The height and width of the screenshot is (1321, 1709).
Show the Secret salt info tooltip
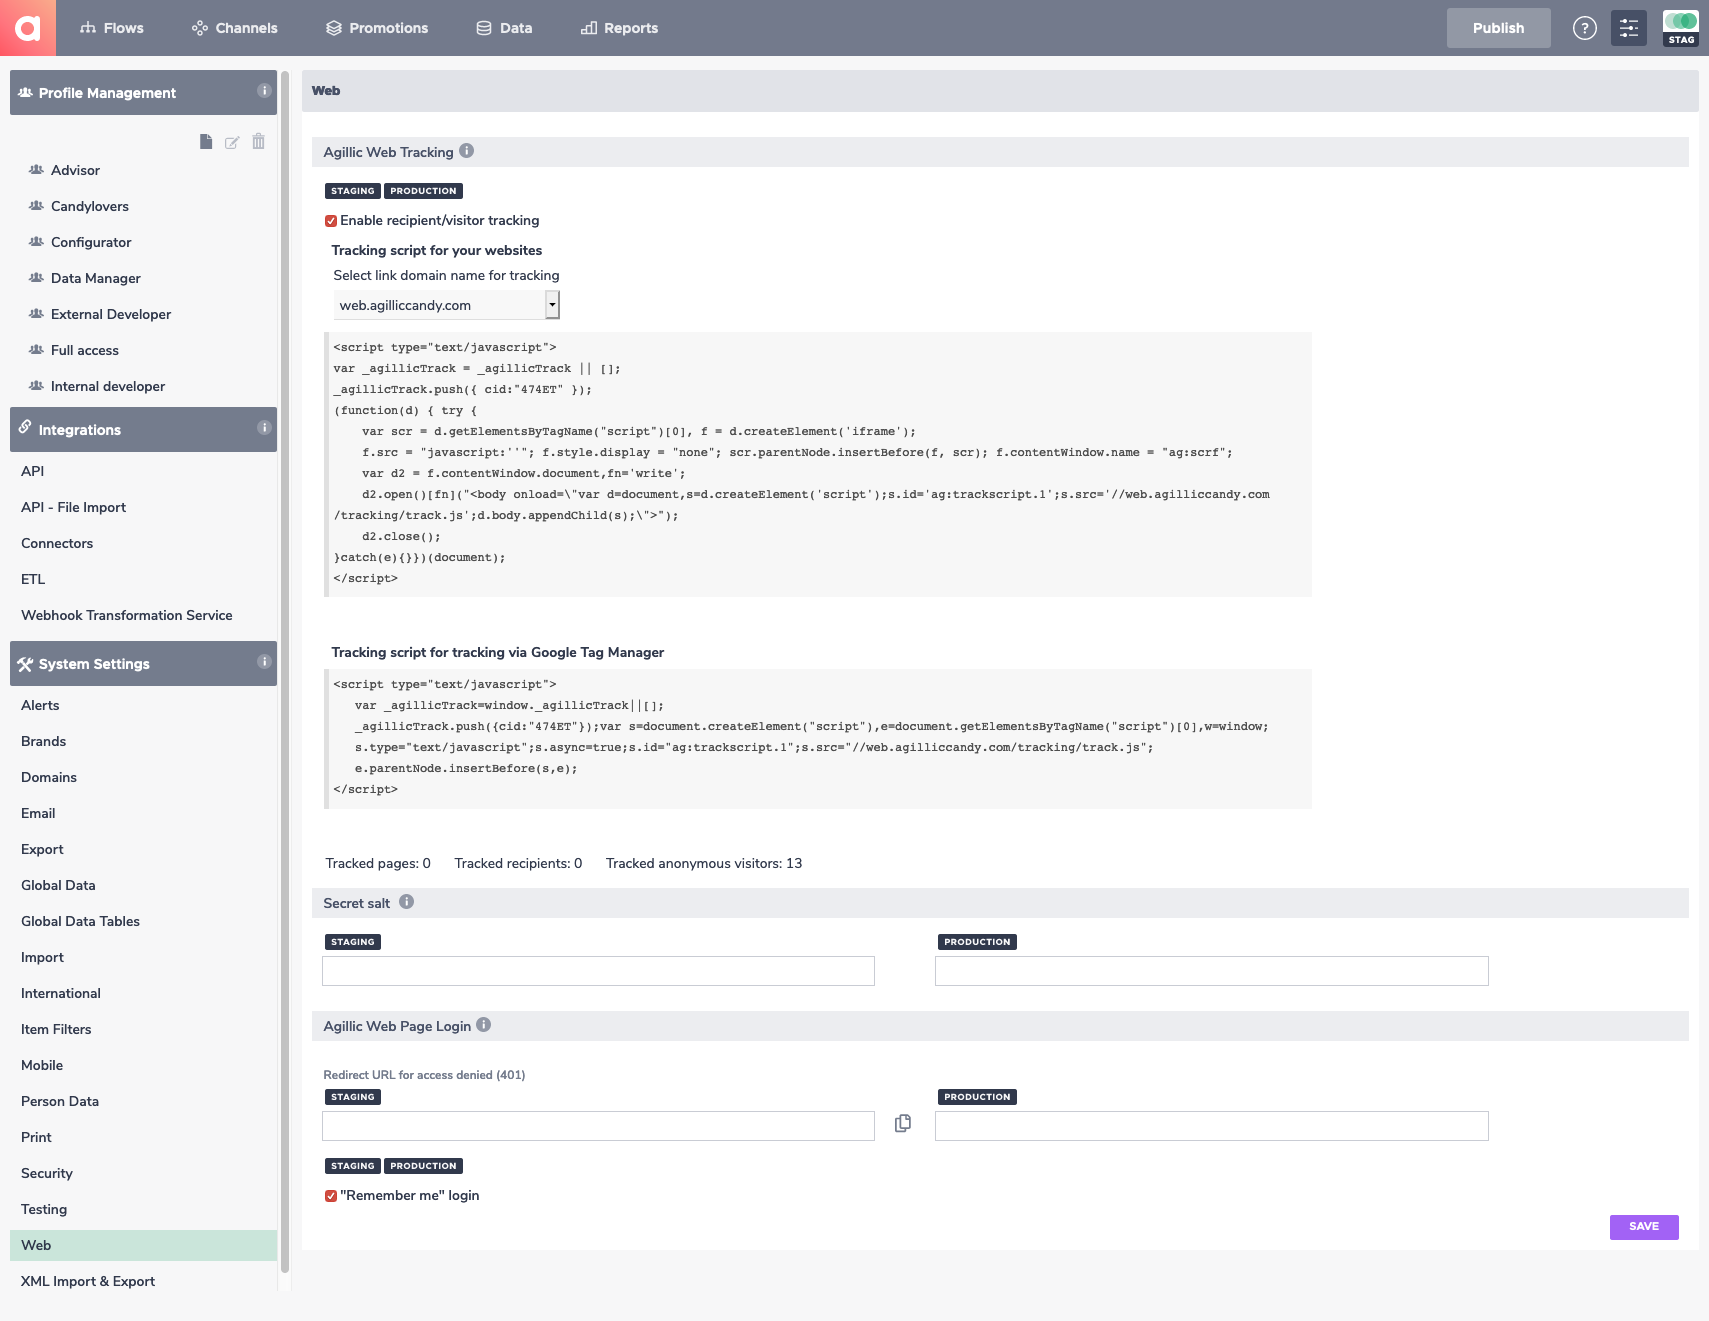point(406,901)
